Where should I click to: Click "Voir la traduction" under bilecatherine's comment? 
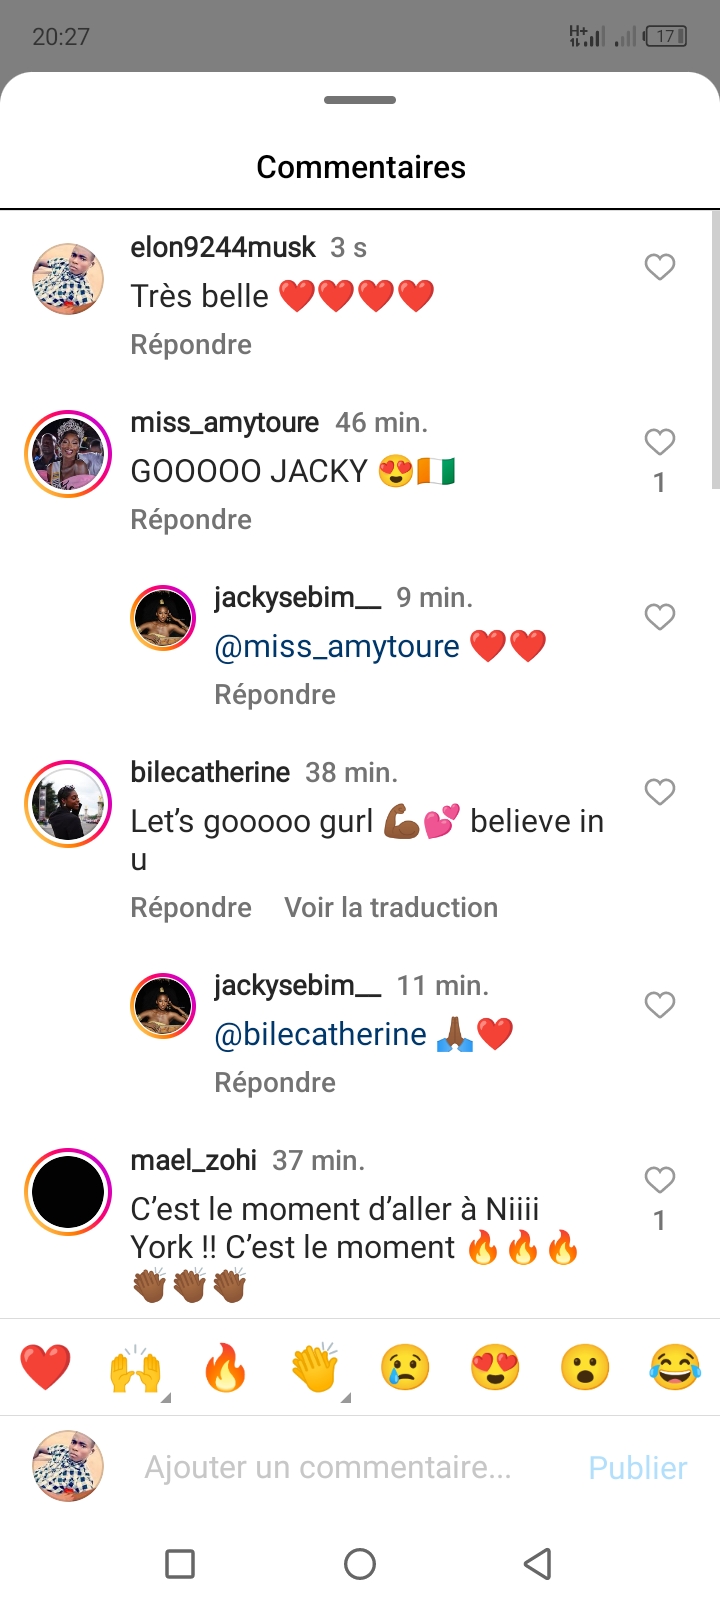click(391, 908)
